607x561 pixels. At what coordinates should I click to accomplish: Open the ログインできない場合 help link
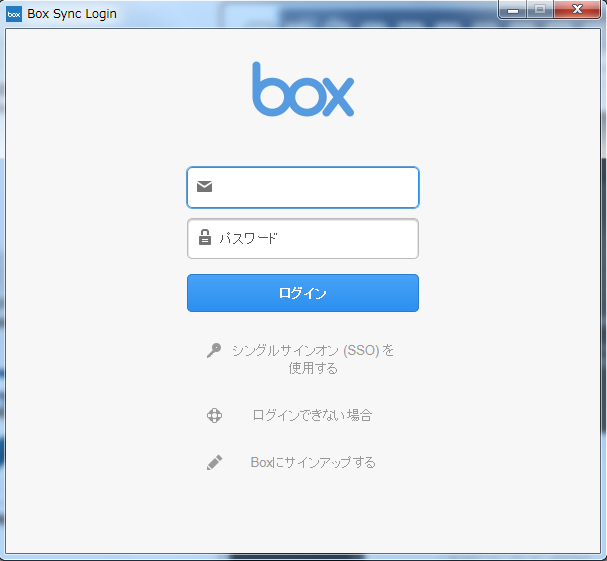312,415
